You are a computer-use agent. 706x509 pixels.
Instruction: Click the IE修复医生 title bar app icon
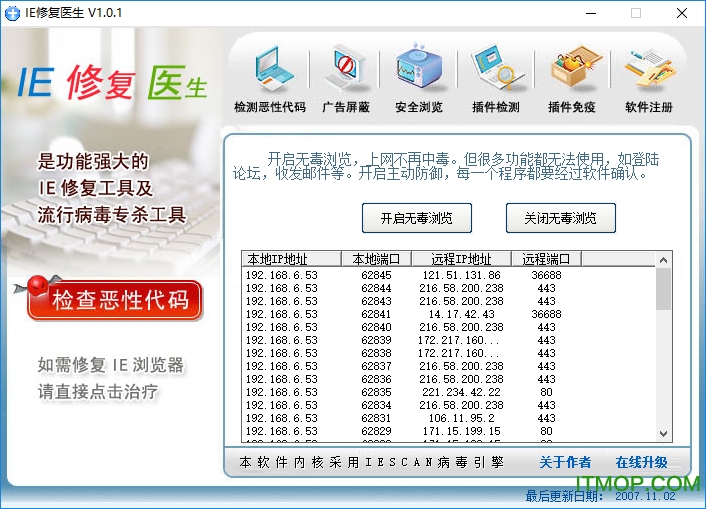click(13, 13)
